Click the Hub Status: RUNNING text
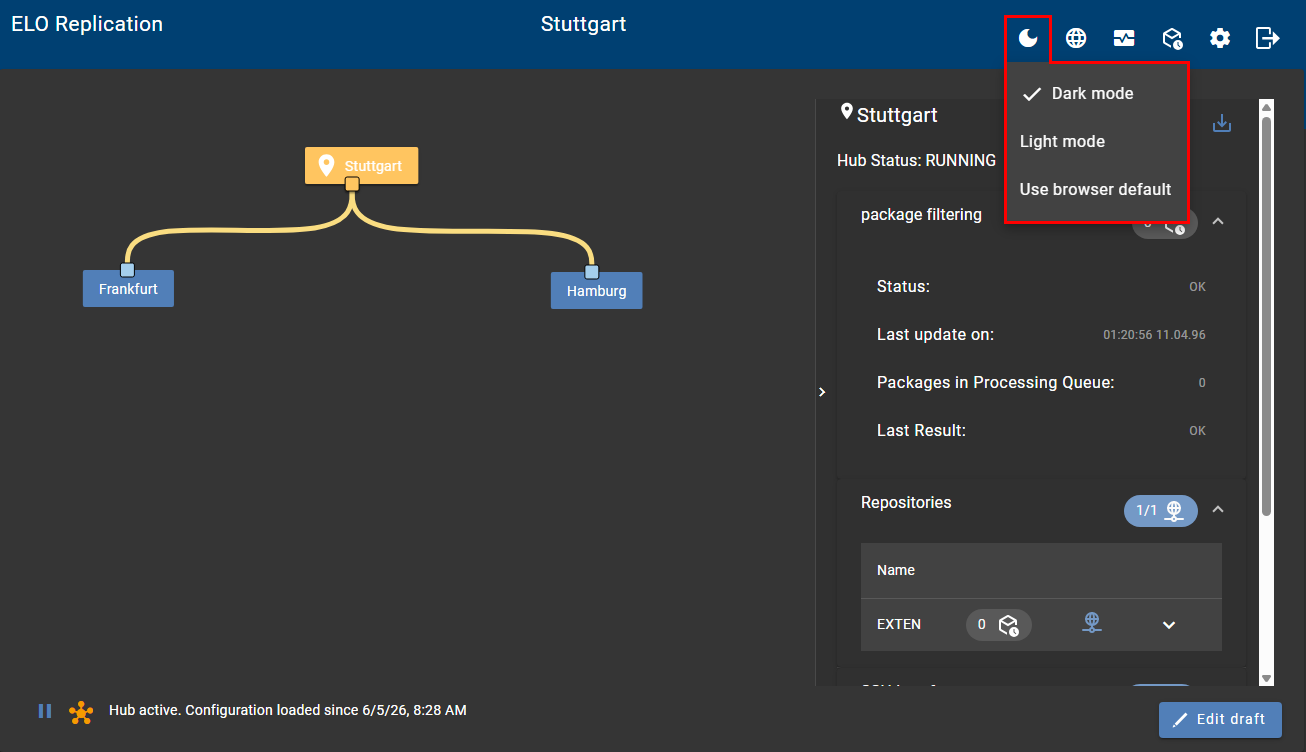Viewport: 1306px width, 752px height. pyautogui.click(x=916, y=160)
